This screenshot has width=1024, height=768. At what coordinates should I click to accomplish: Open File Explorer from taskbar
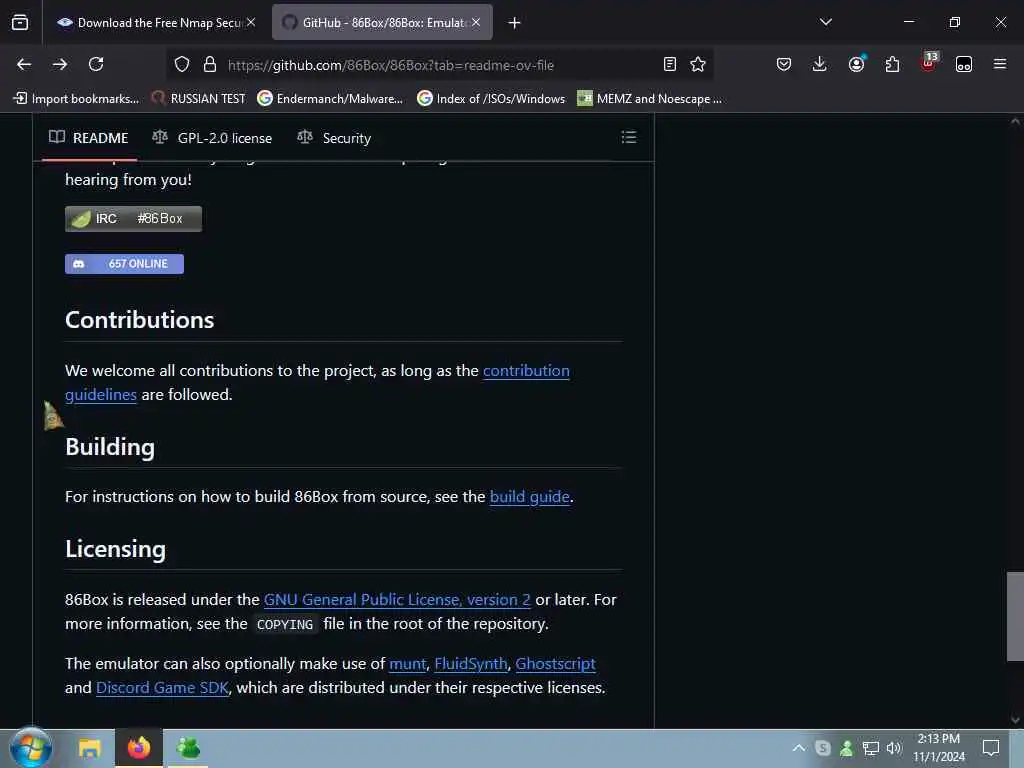[x=89, y=748]
